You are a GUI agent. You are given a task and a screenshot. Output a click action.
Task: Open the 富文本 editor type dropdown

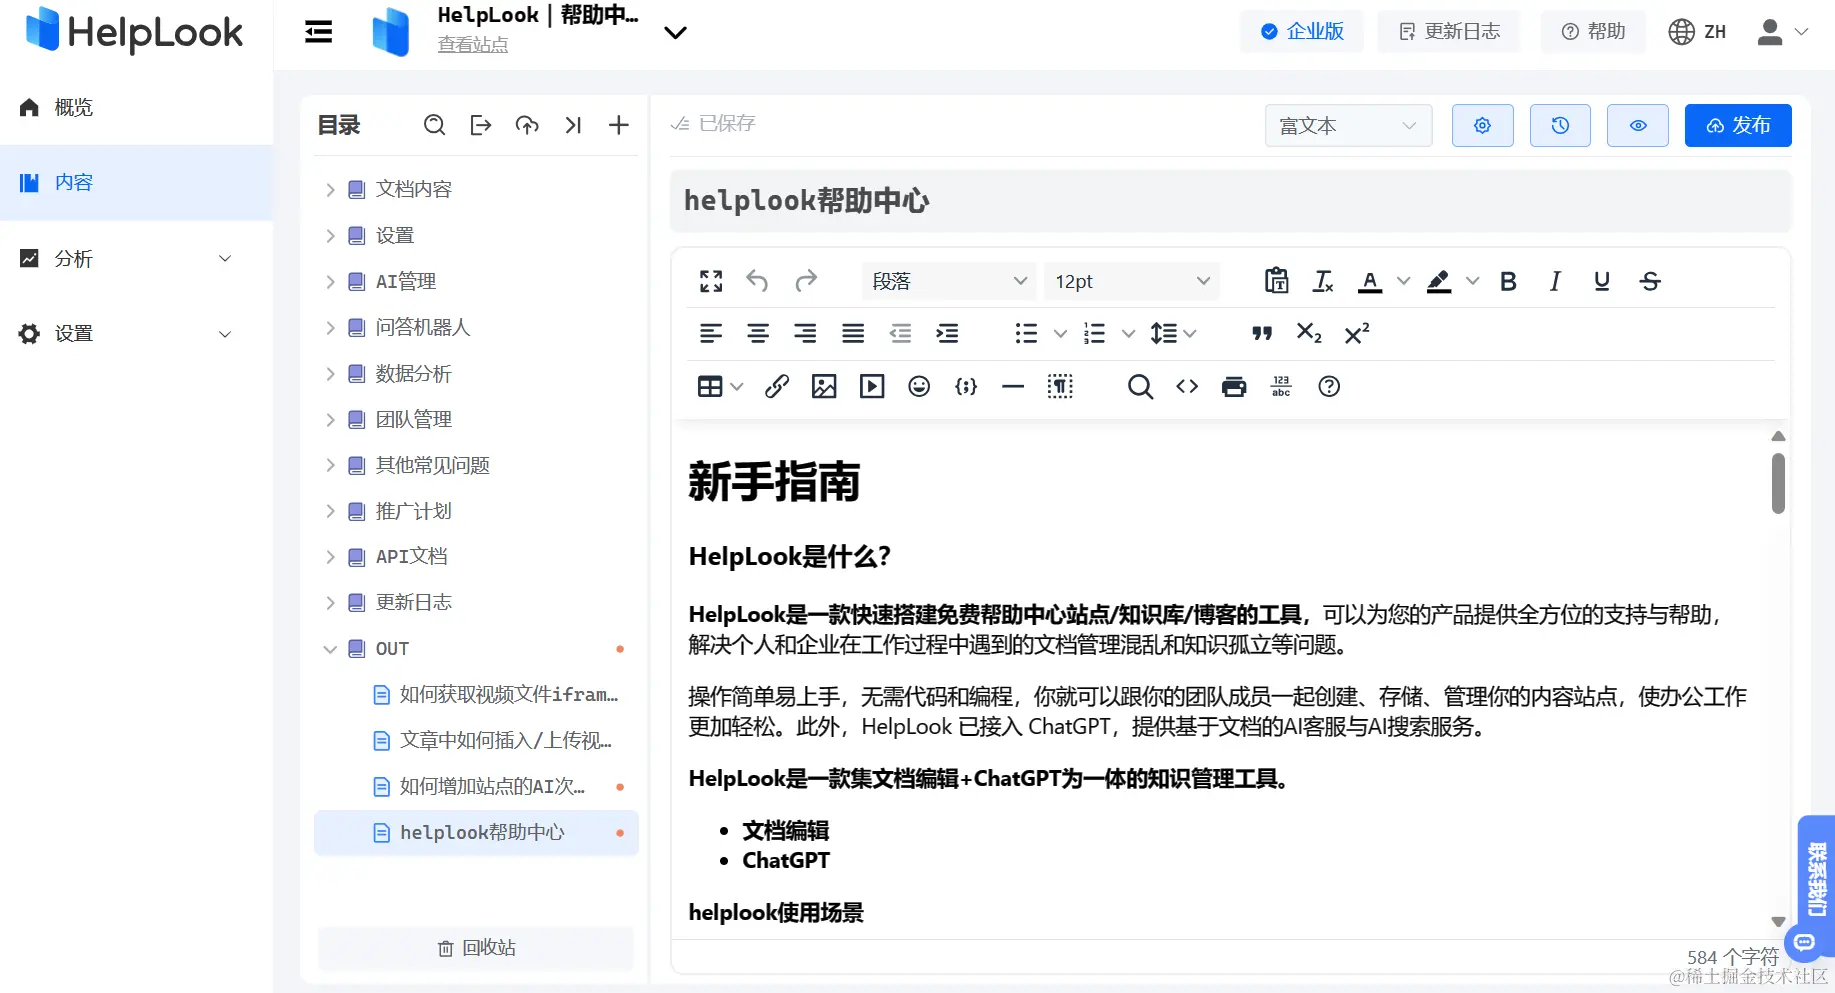point(1348,126)
